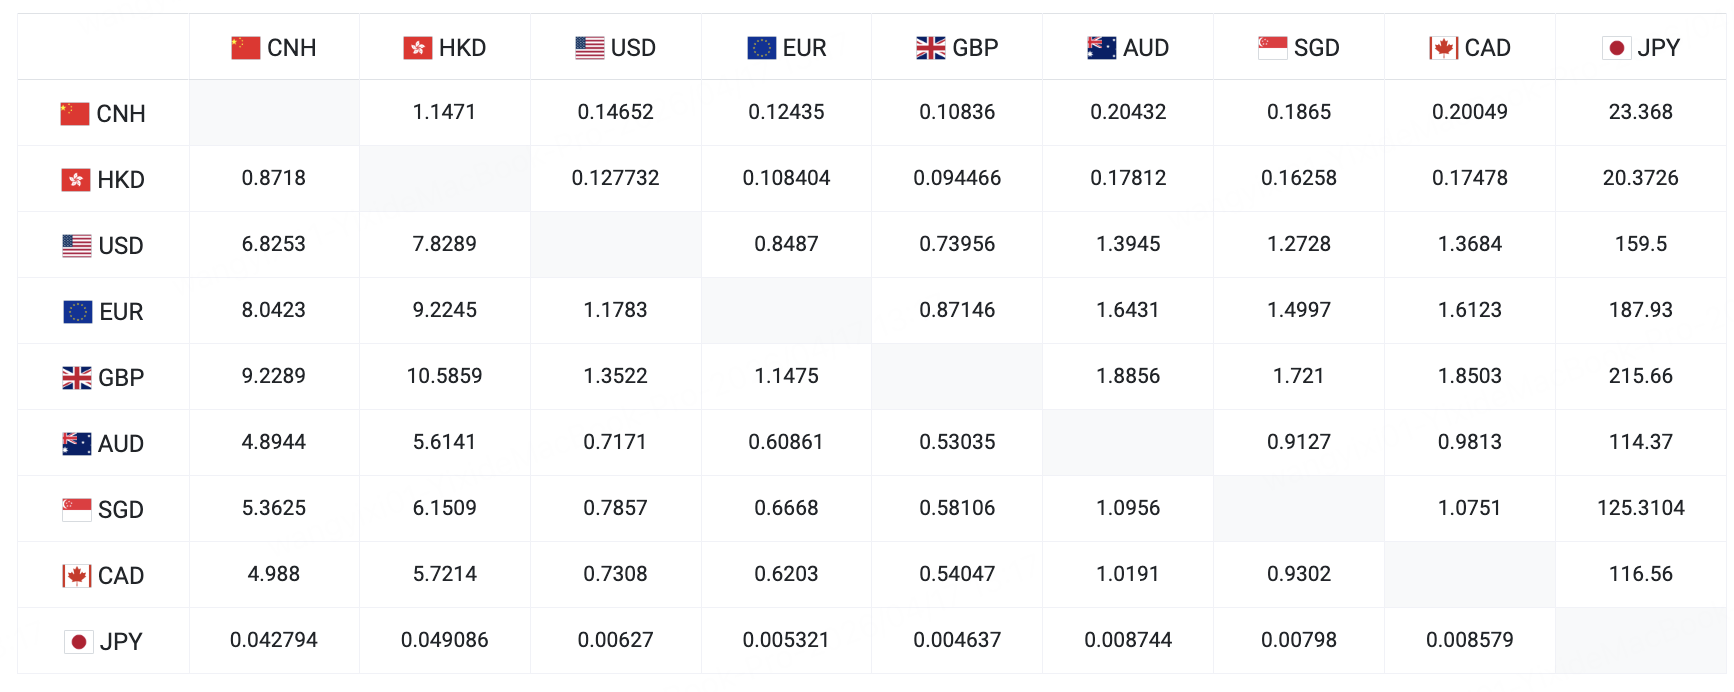Open the USD to CNH rate 6.8253
The width and height of the screenshot is (1734, 692).
coord(273,244)
